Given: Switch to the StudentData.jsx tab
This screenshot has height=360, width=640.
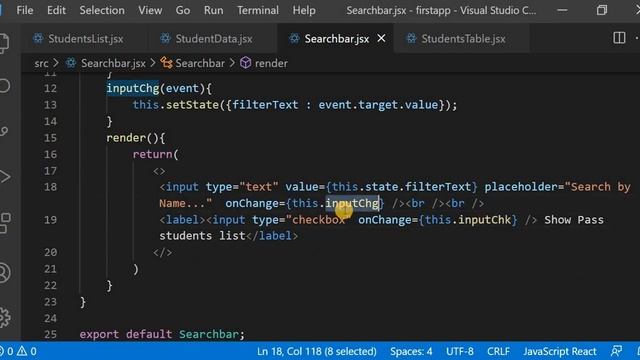Looking at the screenshot, I should [x=213, y=39].
